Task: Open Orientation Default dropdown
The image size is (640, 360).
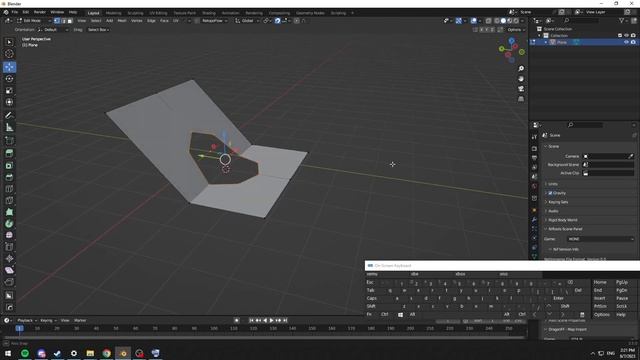Action: pyautogui.click(x=53, y=30)
